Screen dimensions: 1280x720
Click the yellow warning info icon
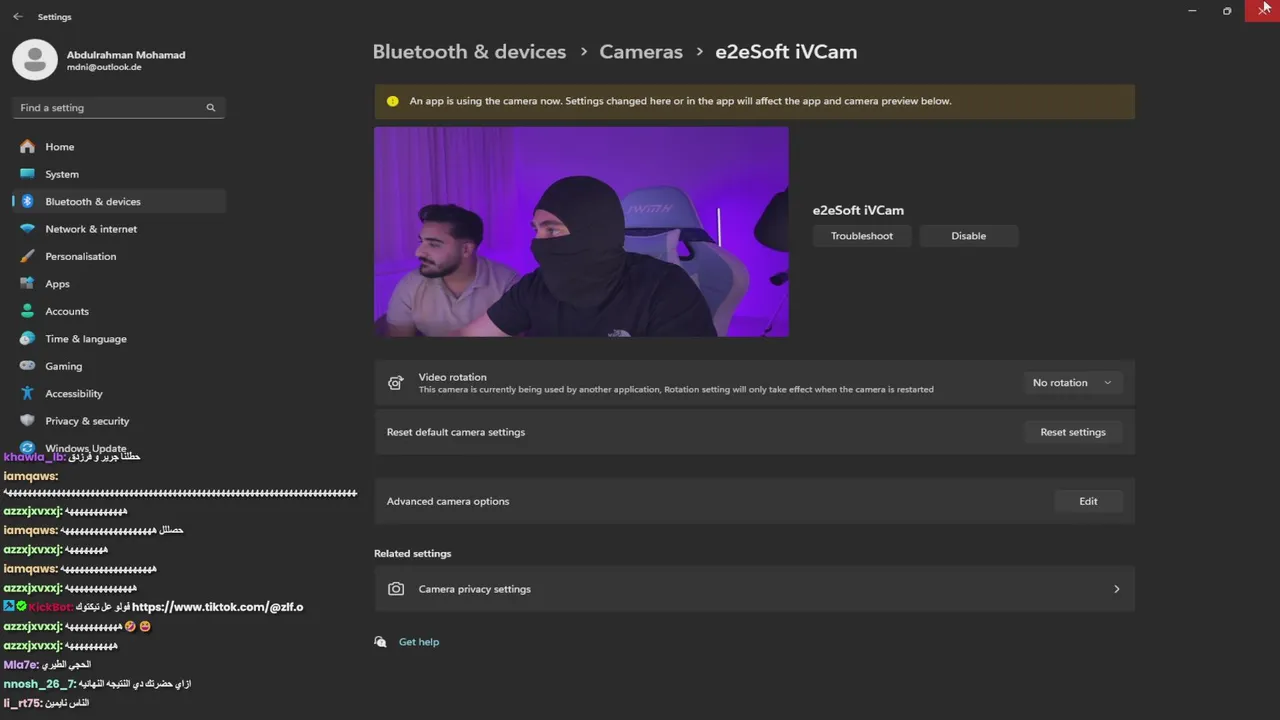click(x=392, y=101)
